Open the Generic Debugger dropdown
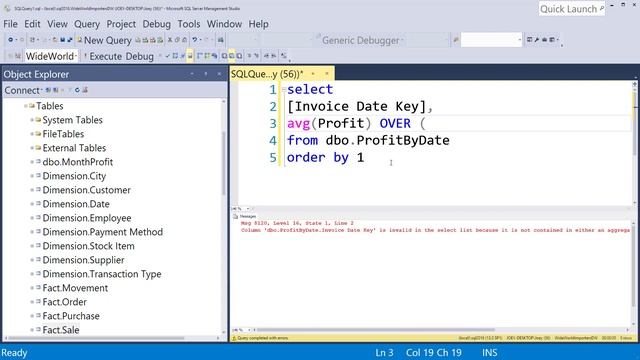This screenshot has width=640, height=360. [362, 40]
